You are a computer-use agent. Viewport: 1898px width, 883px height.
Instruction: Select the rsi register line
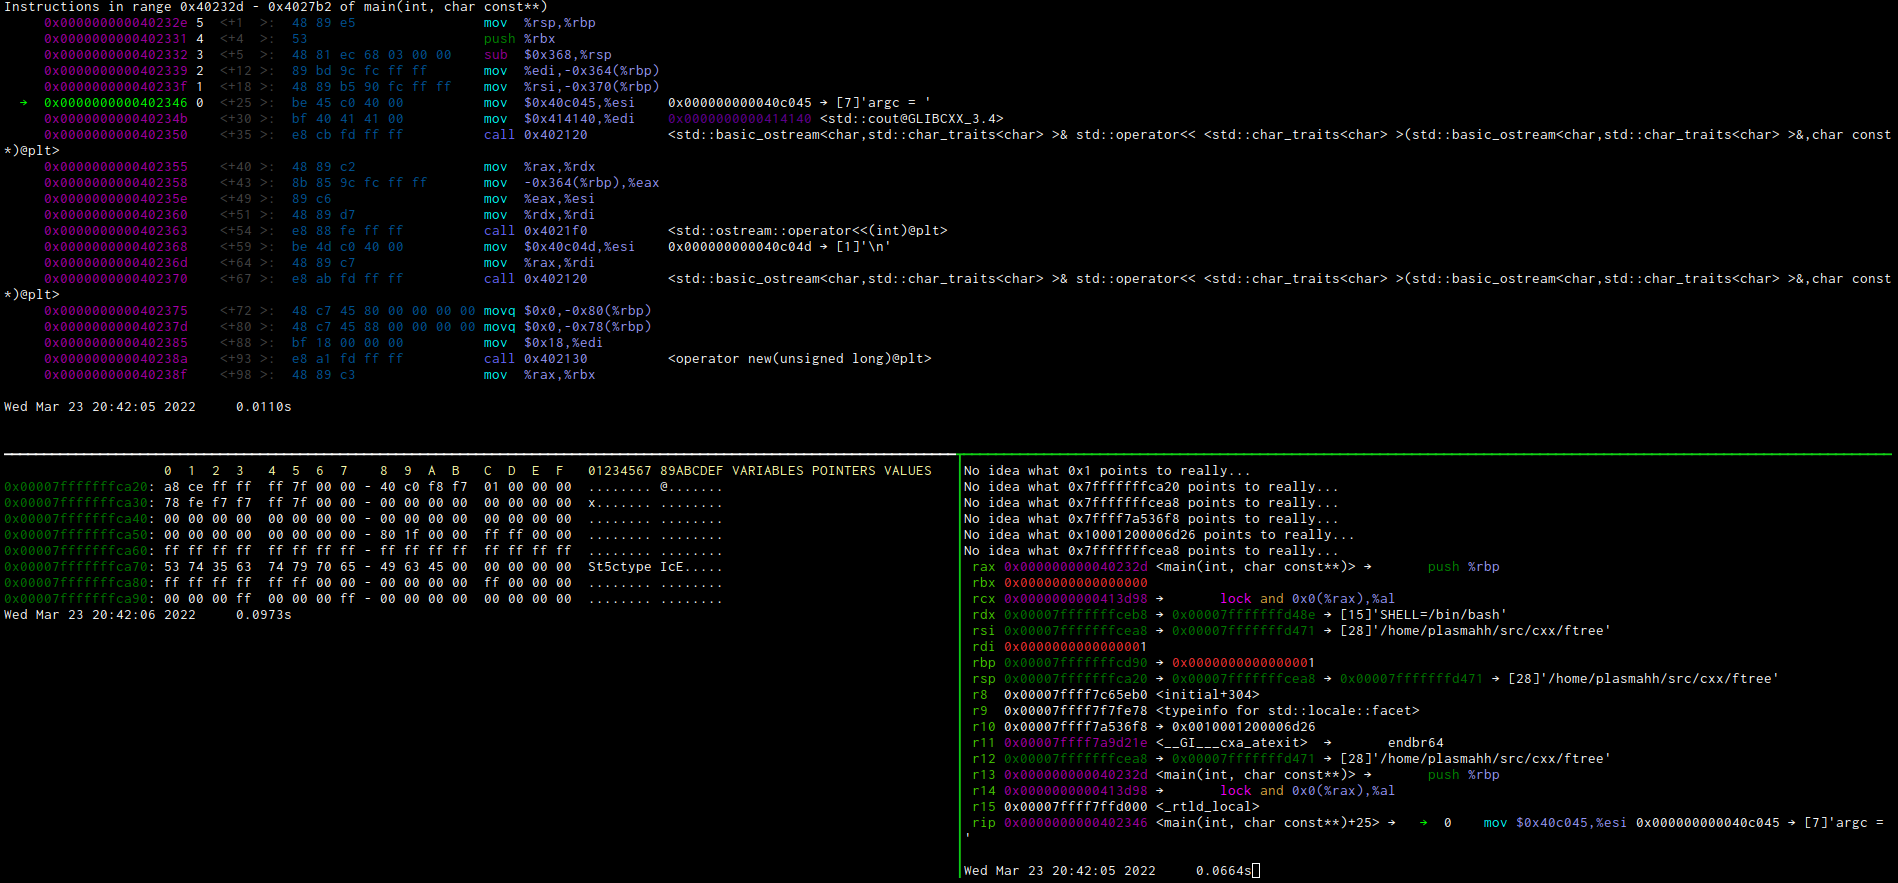click(x=1291, y=631)
